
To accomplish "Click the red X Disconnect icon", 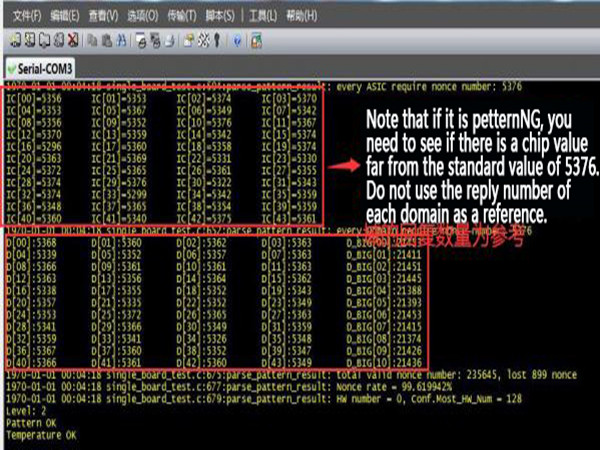I will click(73, 40).
